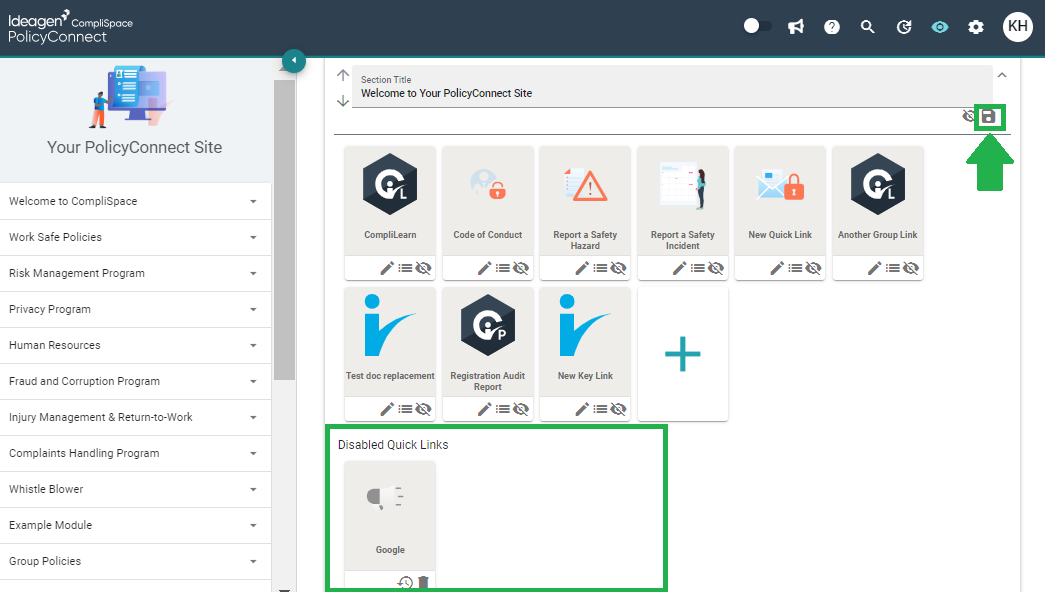Image resolution: width=1045 pixels, height=592 pixels.
Task: Hide the Another Group Link tile
Action: click(x=911, y=268)
